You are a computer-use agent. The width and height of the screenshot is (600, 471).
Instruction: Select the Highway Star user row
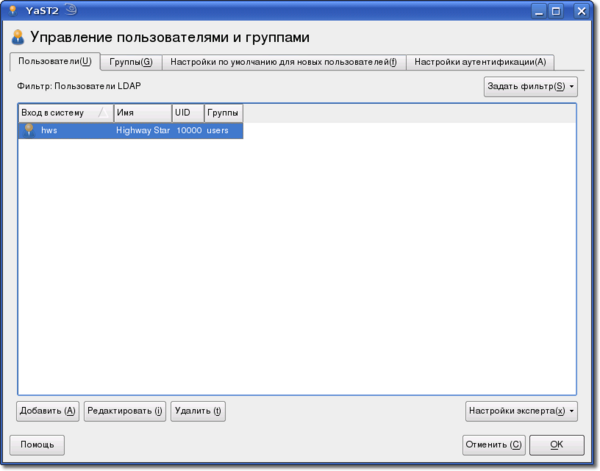[x=142, y=130]
